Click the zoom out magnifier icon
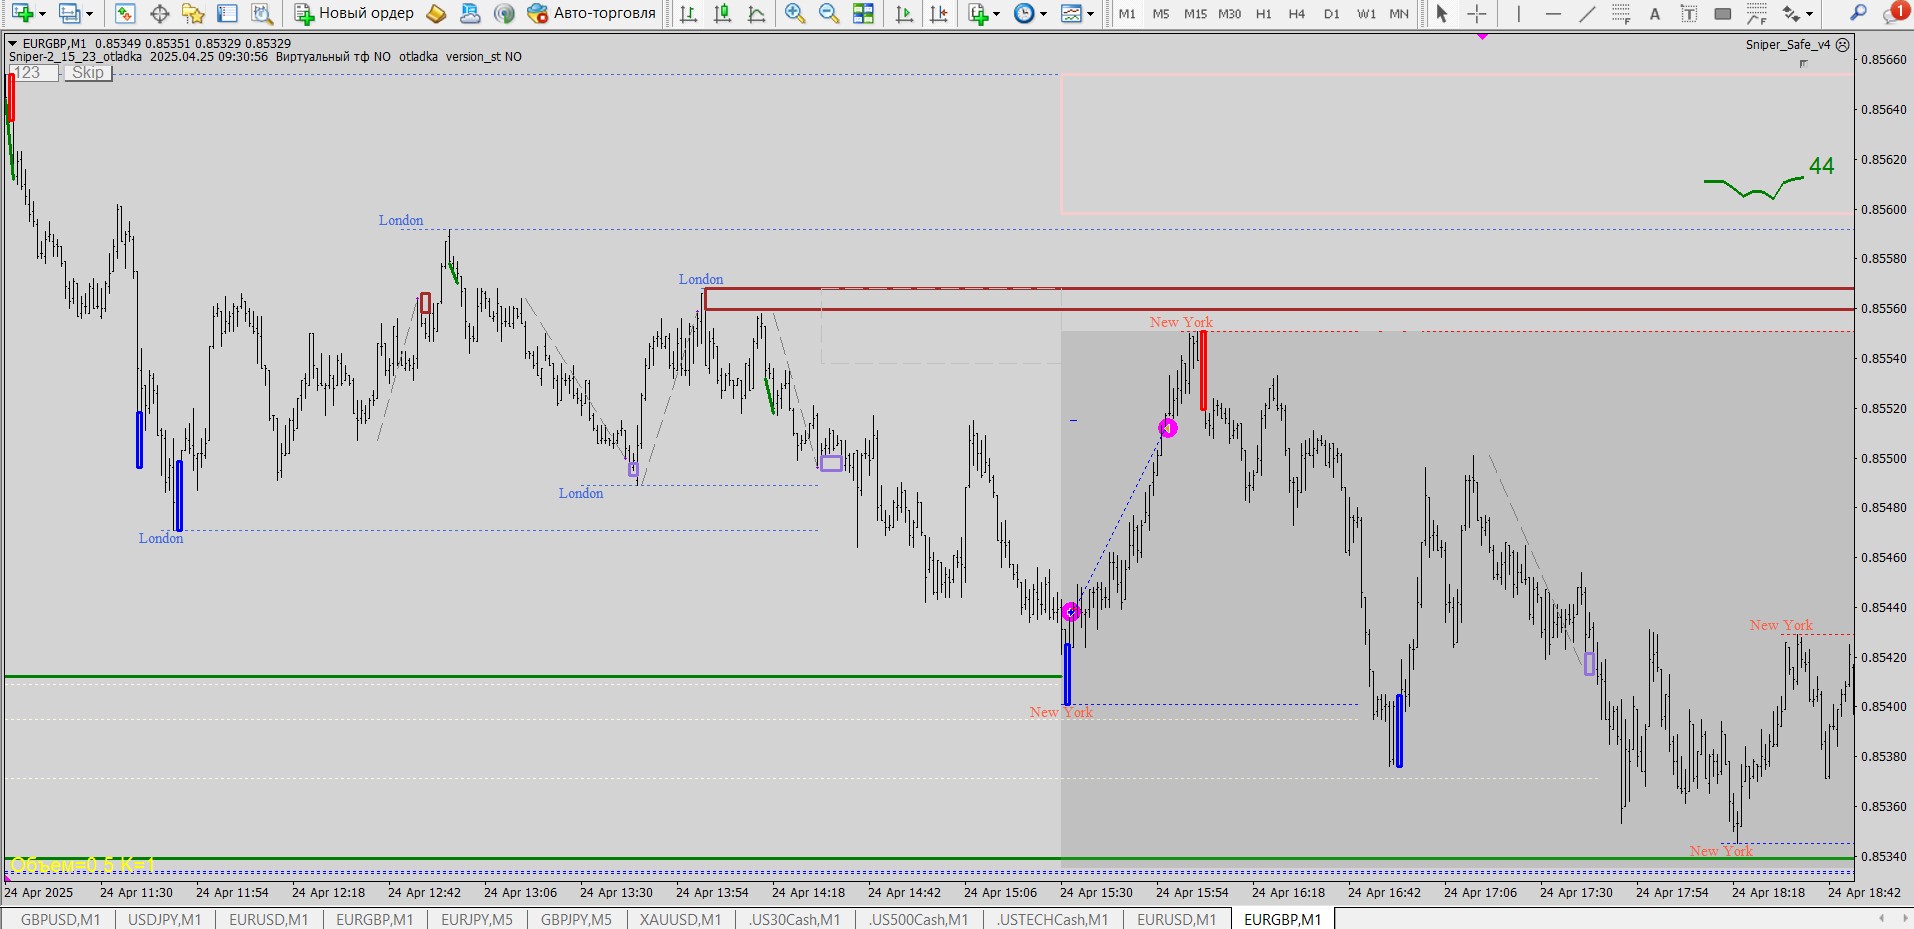The height and width of the screenshot is (929, 1914). [x=828, y=13]
